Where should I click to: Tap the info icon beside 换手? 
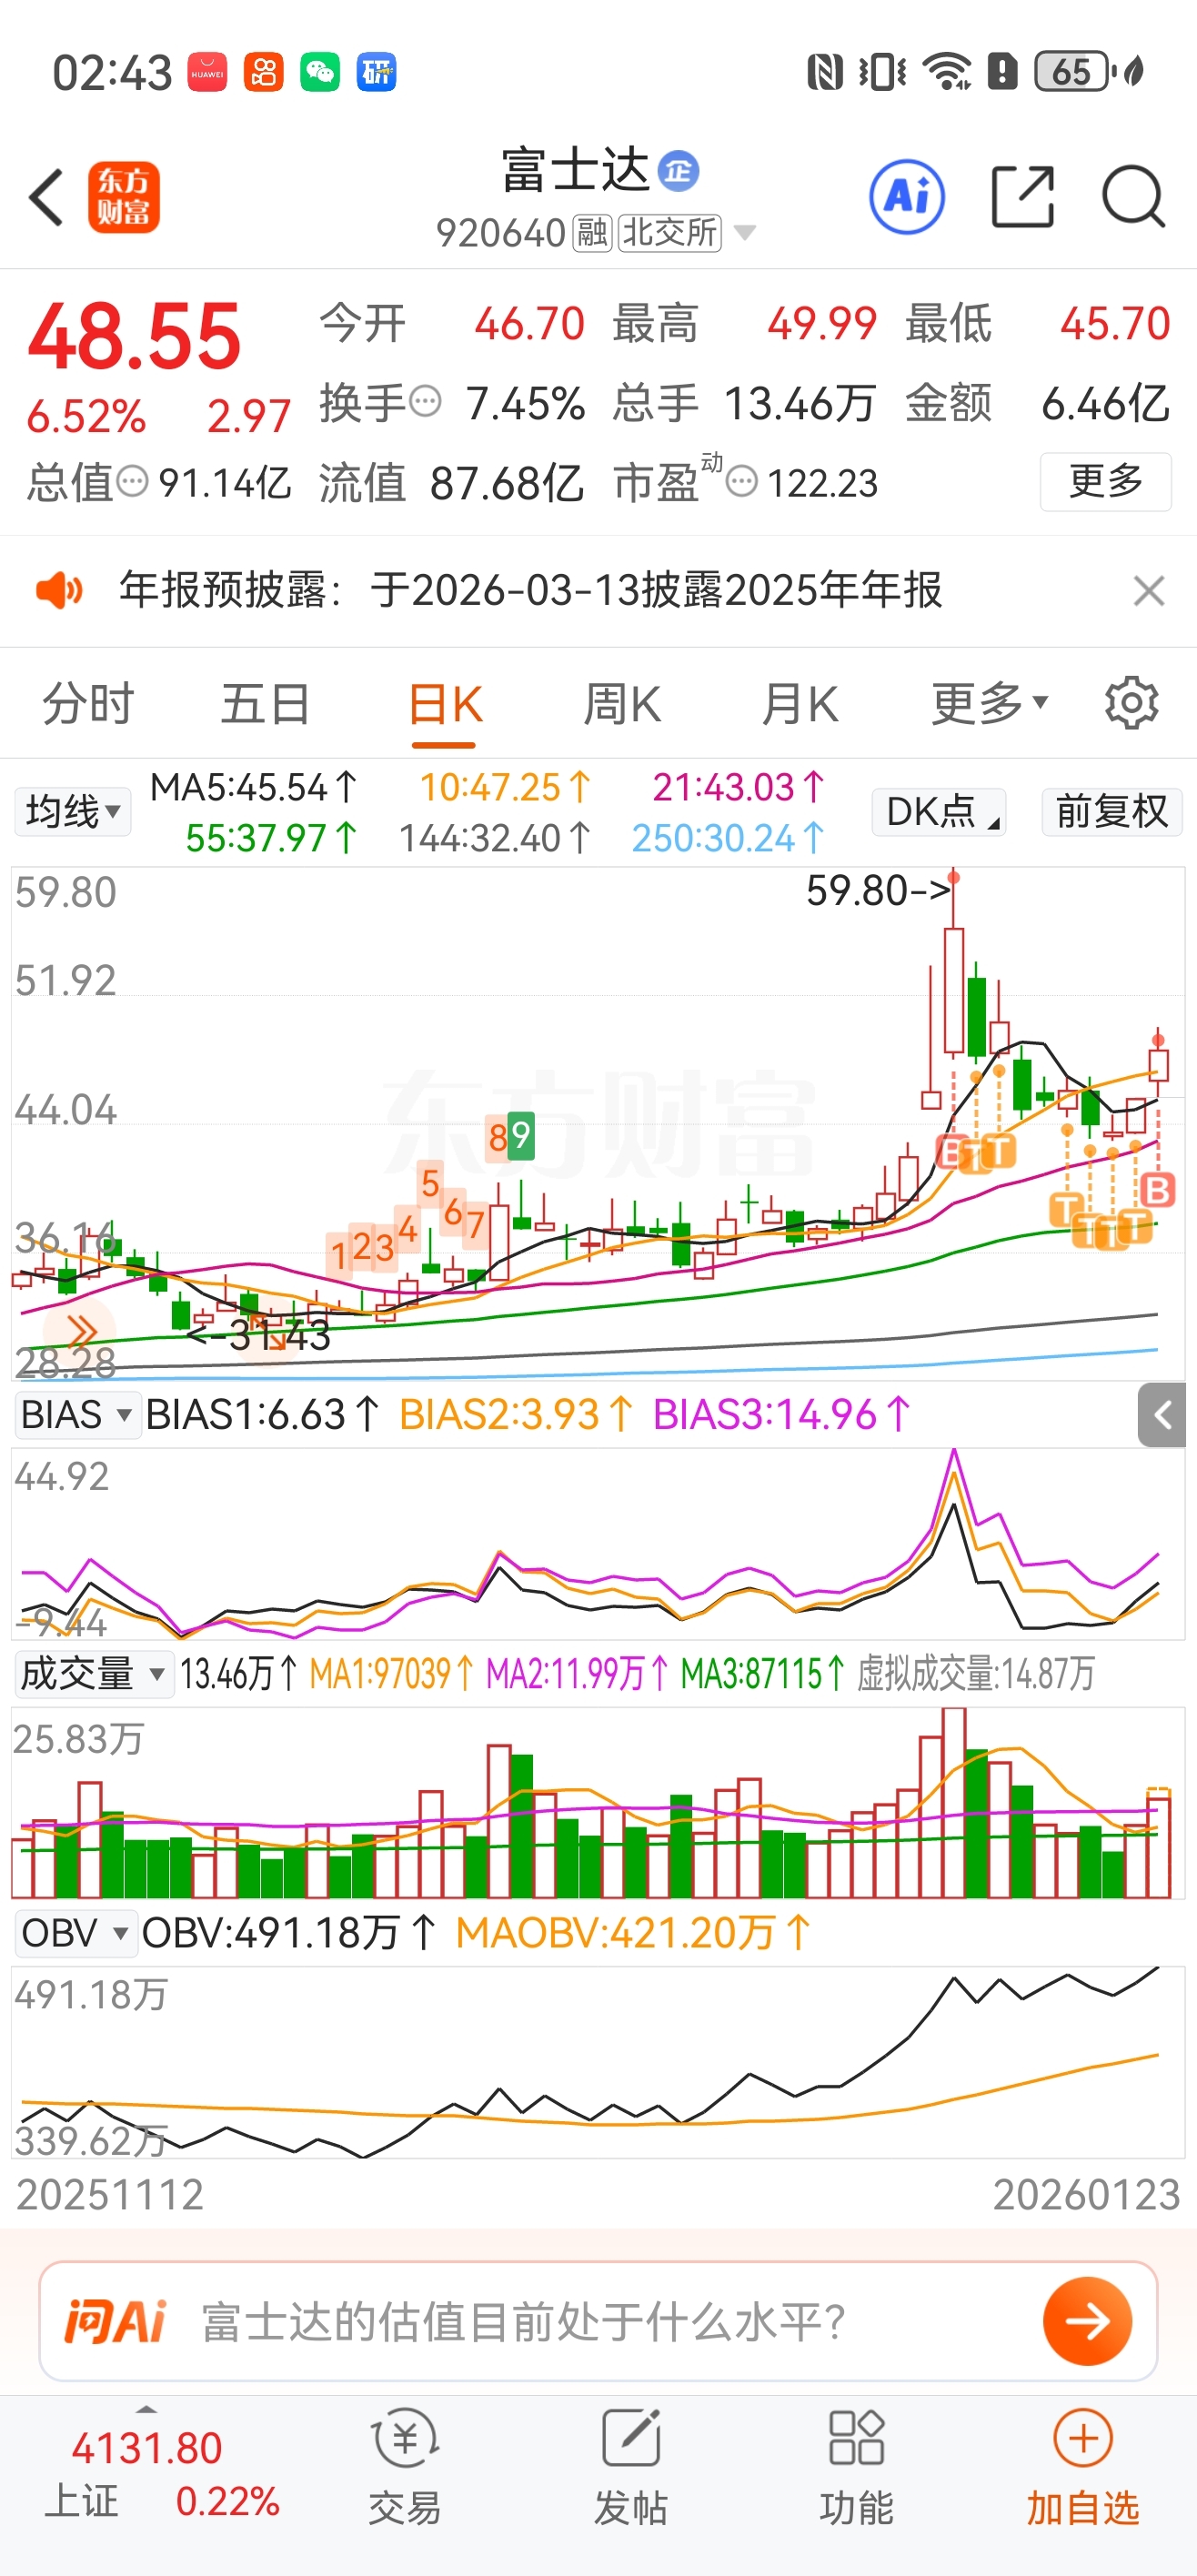coord(426,402)
